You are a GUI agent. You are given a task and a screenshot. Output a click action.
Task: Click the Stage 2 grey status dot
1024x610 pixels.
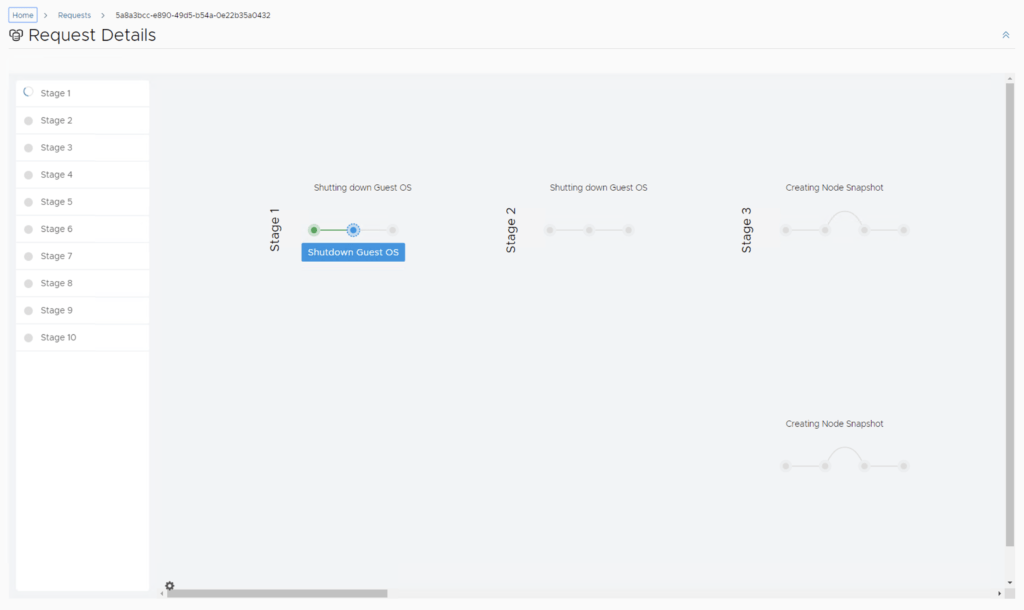coord(28,121)
